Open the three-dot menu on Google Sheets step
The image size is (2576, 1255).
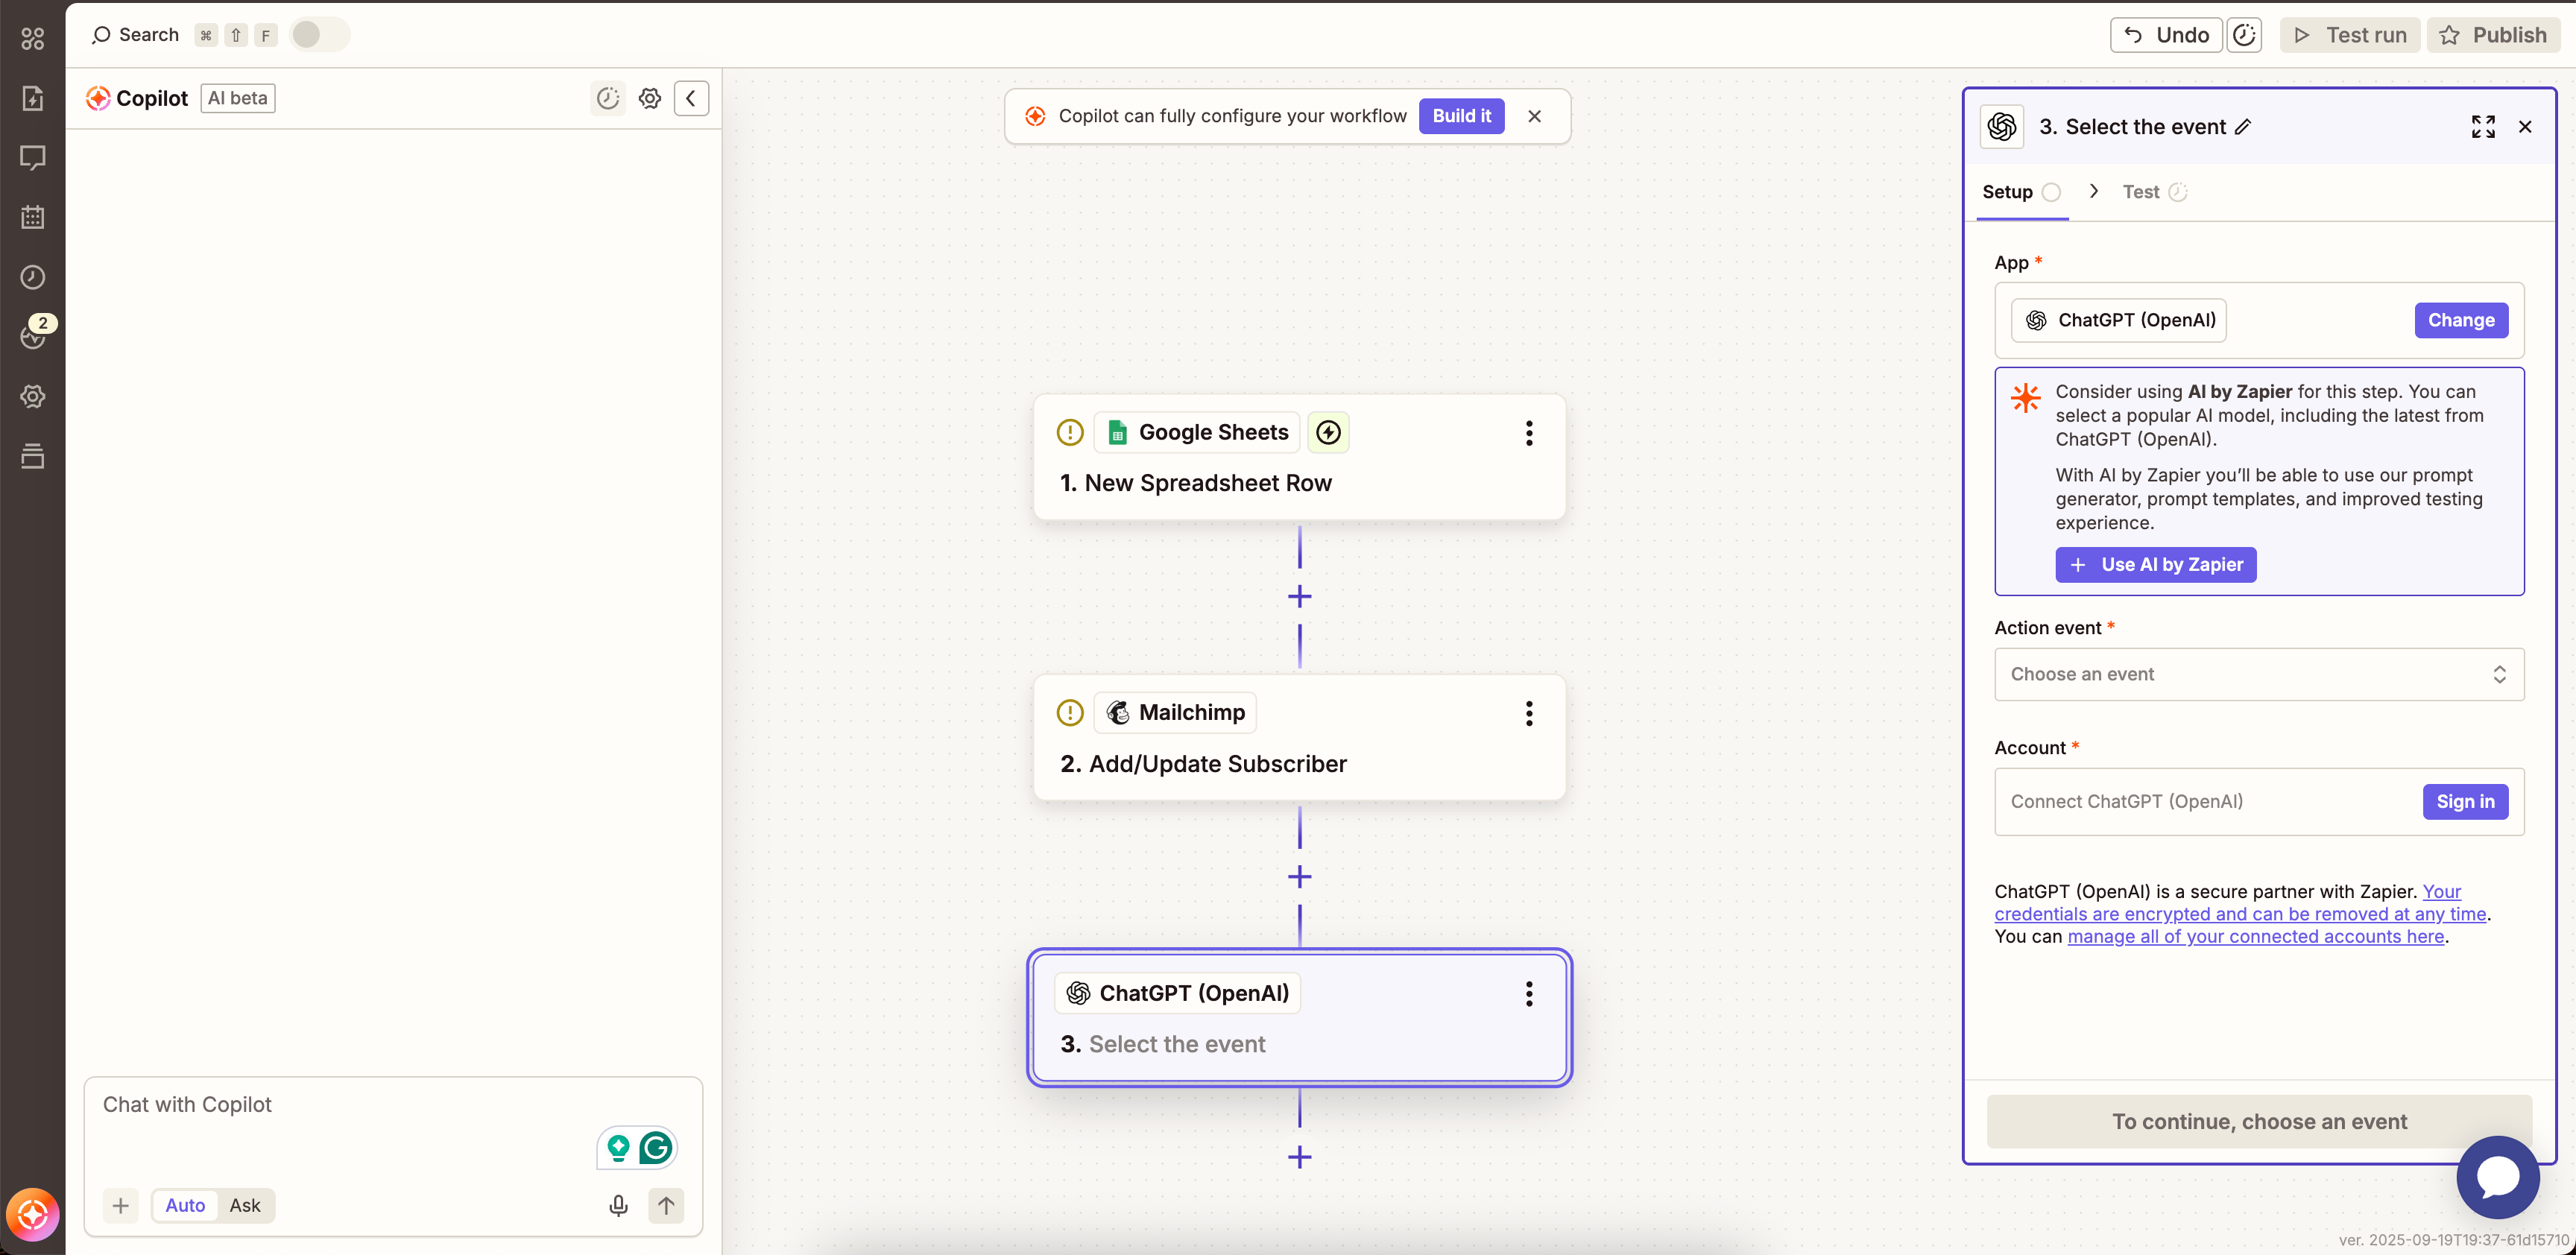click(1529, 433)
